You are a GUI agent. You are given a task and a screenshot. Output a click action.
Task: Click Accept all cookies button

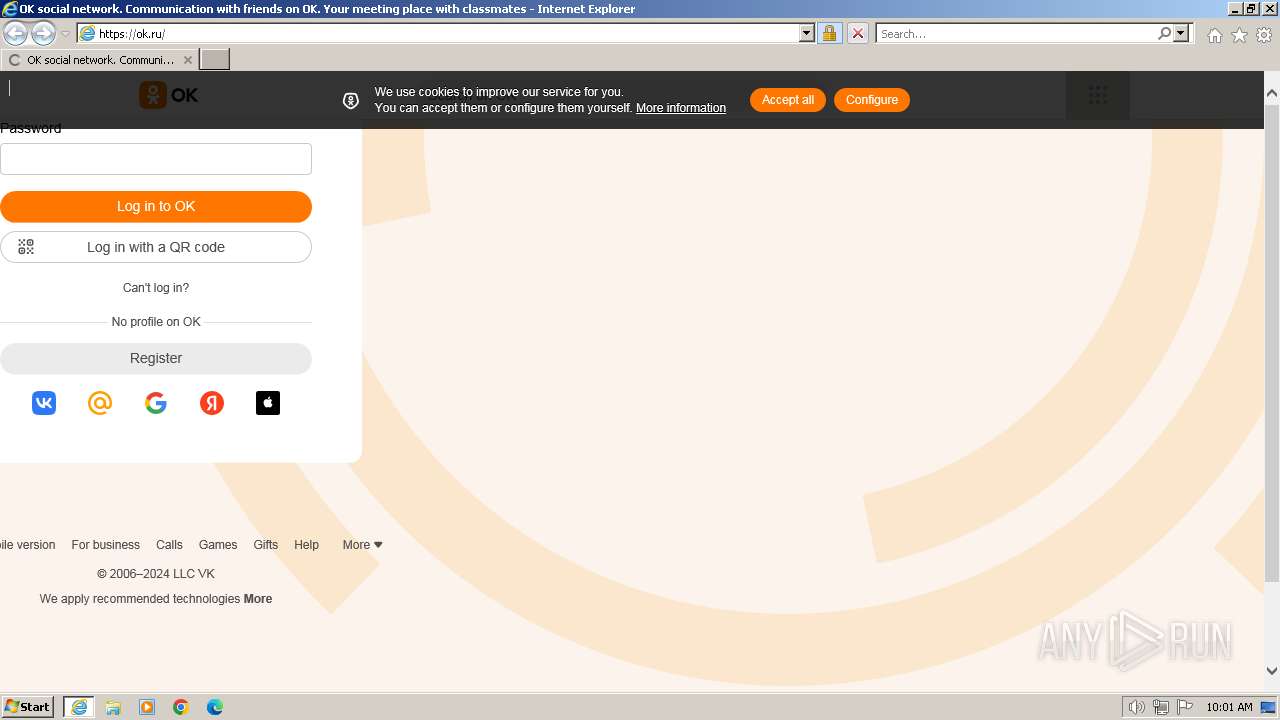(788, 100)
